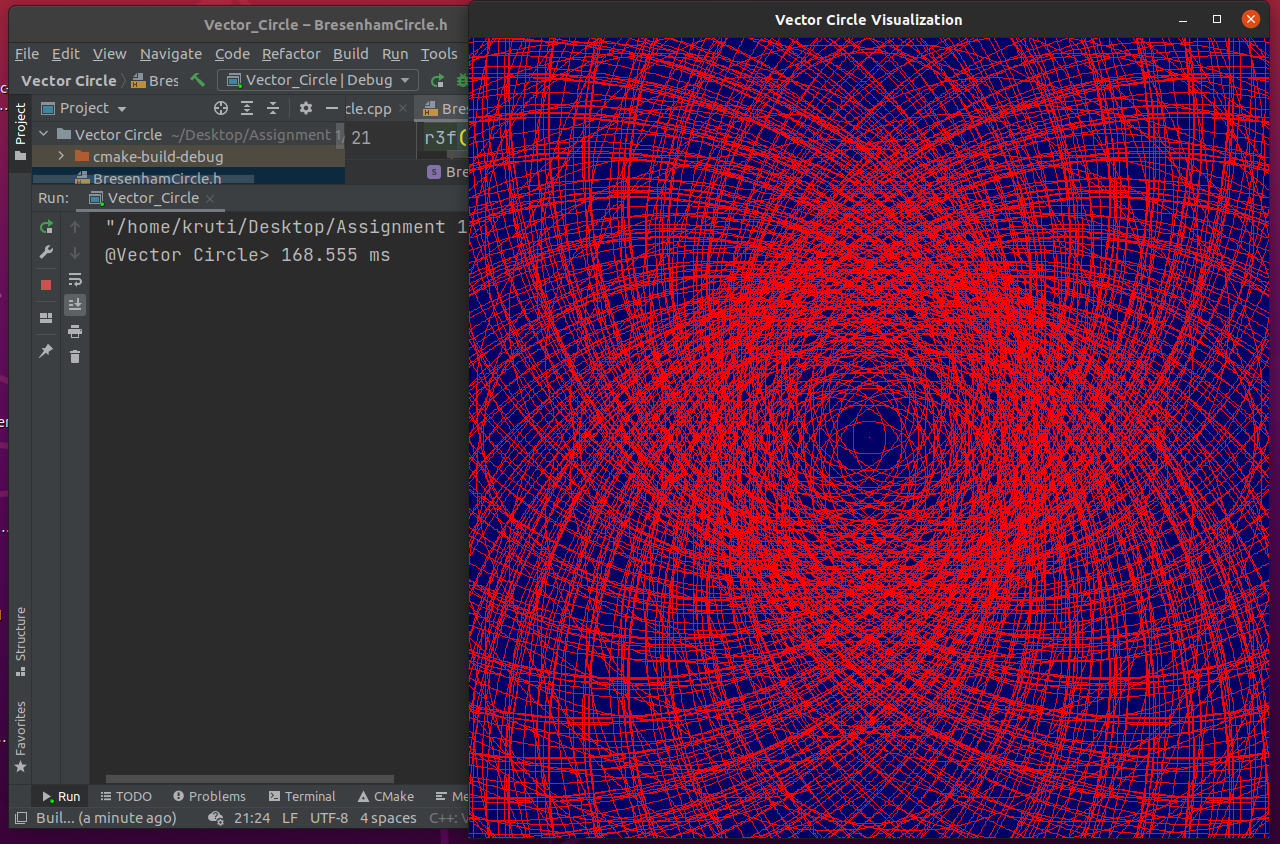Click the Run icon beside Vector_Circle | Debug
Image resolution: width=1280 pixels, height=844 pixels.
[437, 80]
